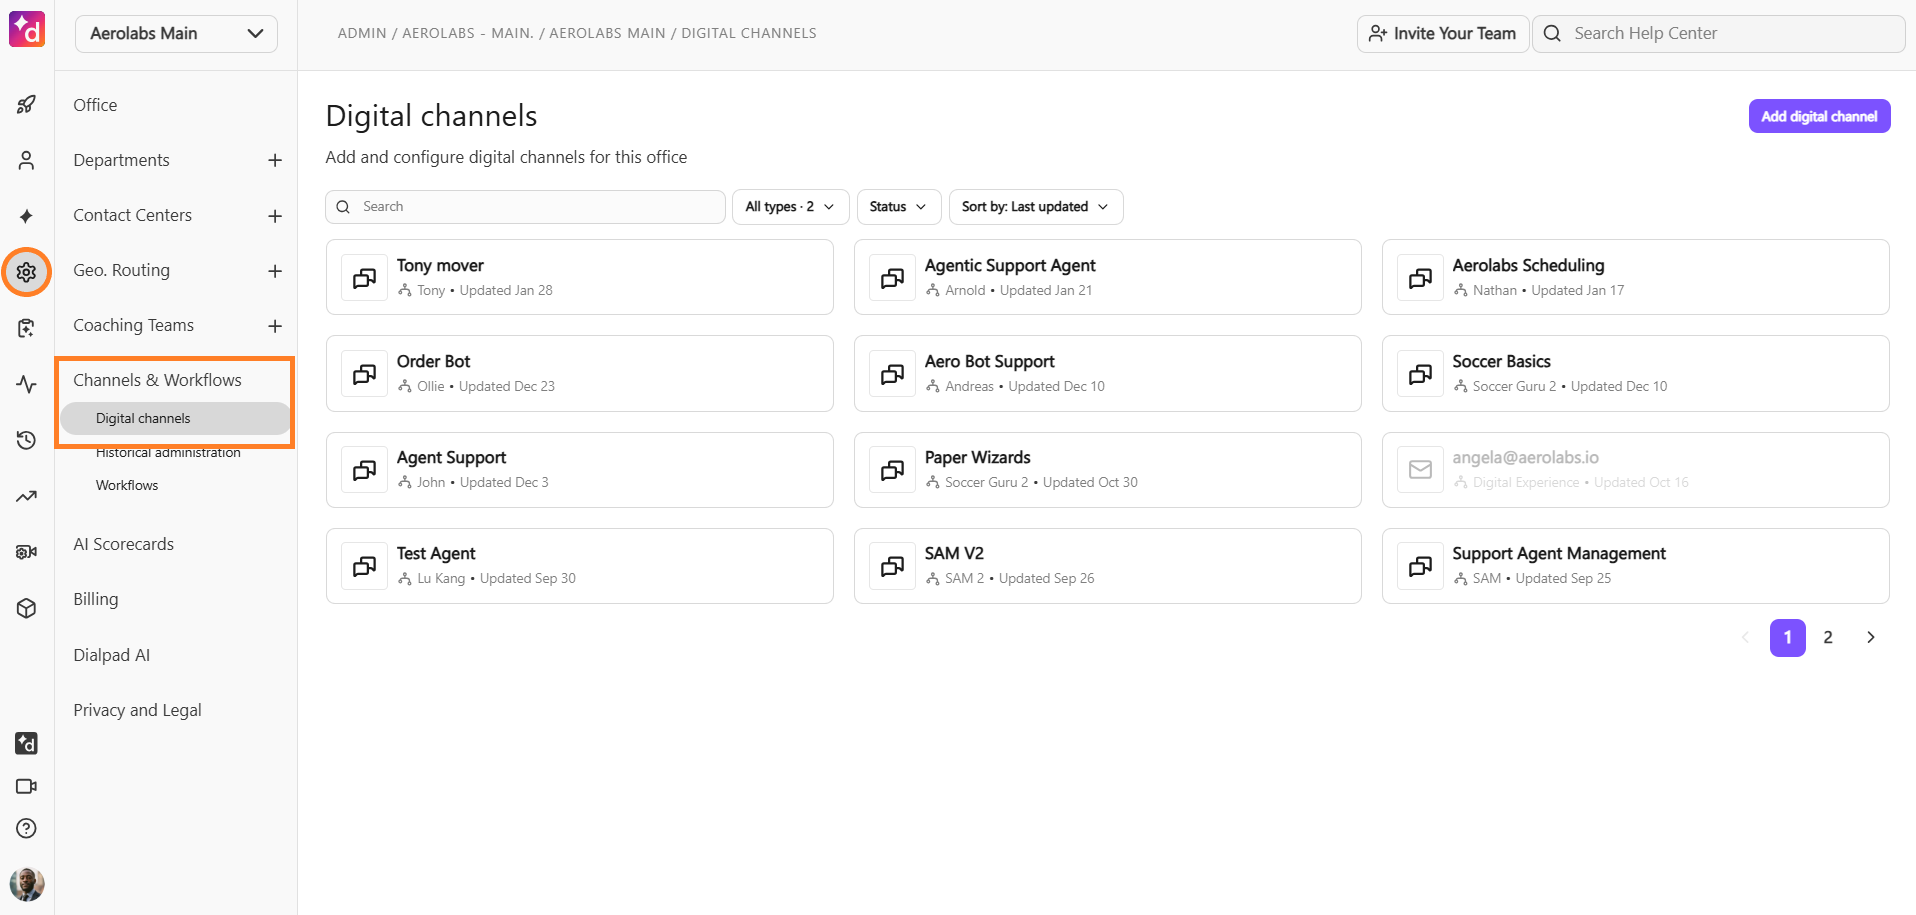
Task: Launch the Dialpad app icon near bottom
Action: 27,743
